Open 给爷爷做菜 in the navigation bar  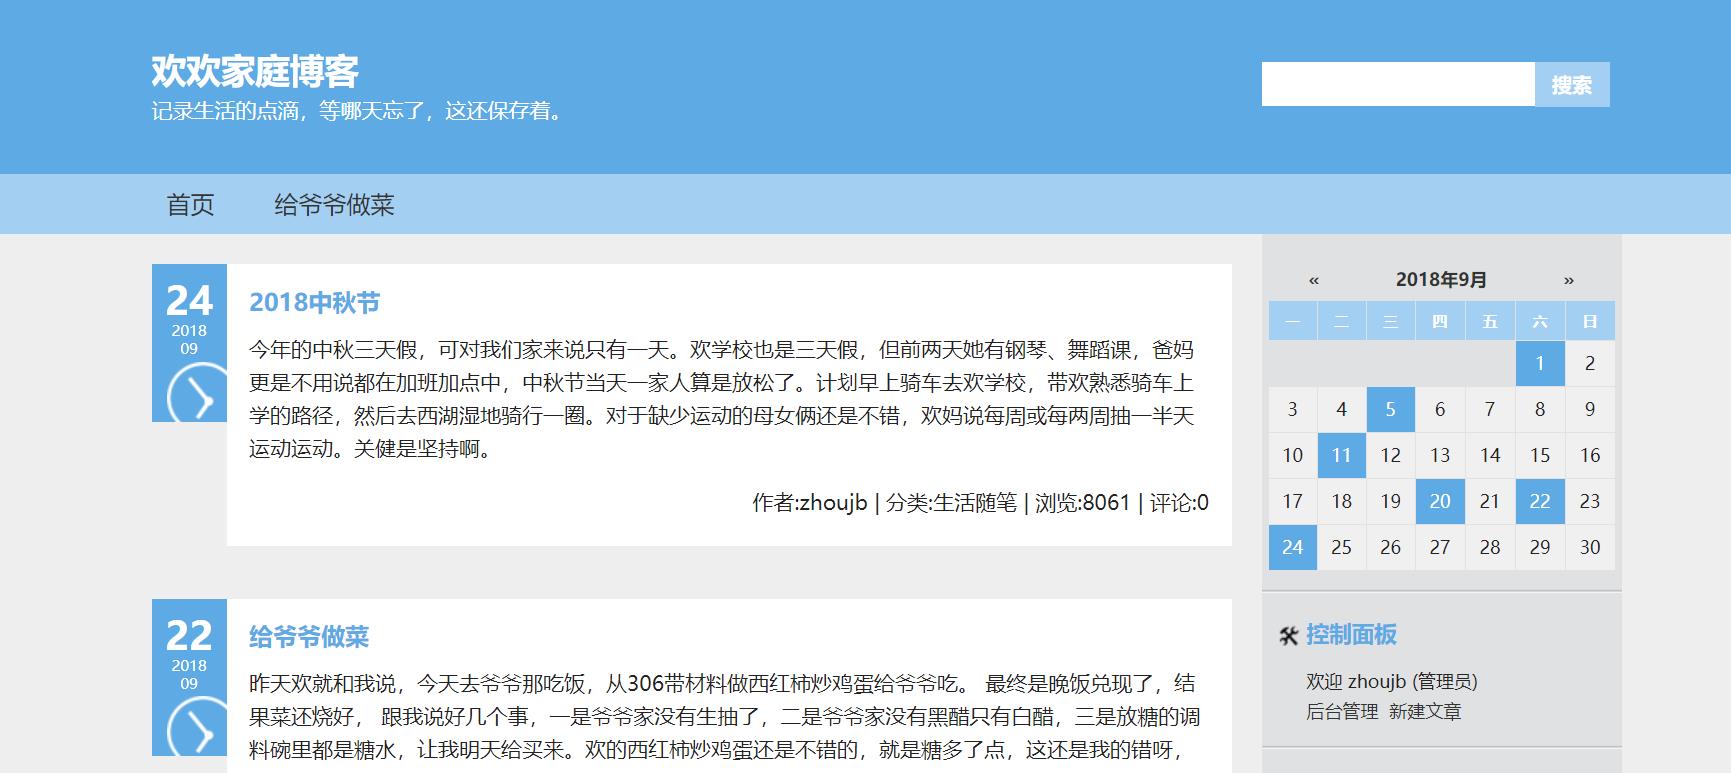[x=334, y=205]
